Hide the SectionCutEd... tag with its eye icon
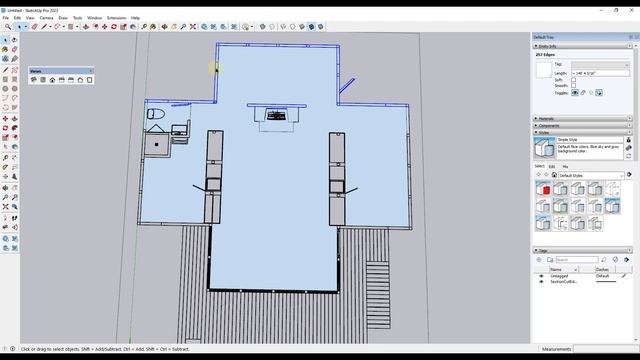 tap(541, 282)
